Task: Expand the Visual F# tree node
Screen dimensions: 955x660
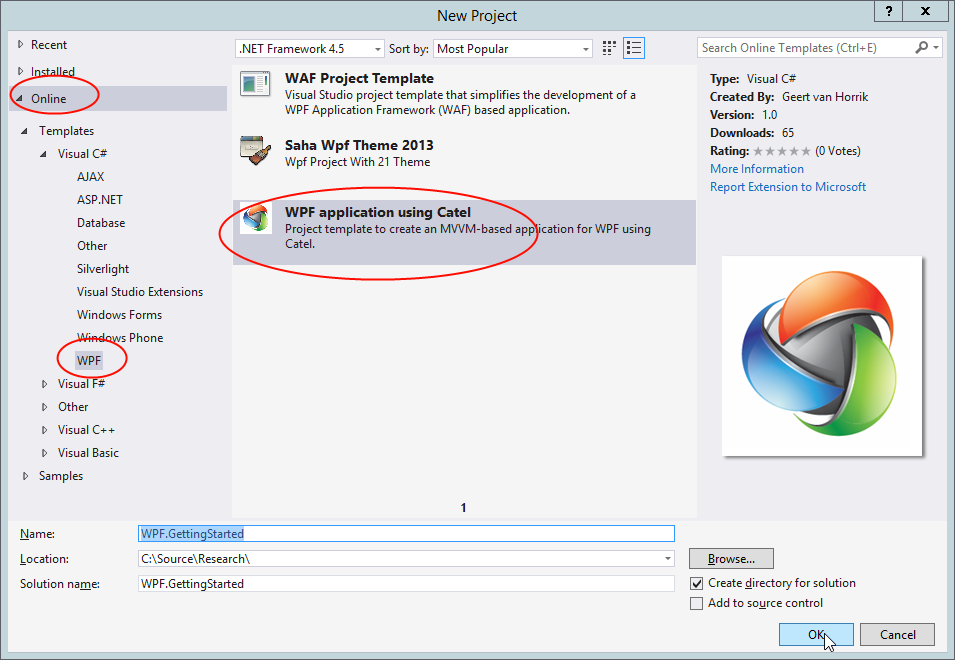Action: (44, 384)
